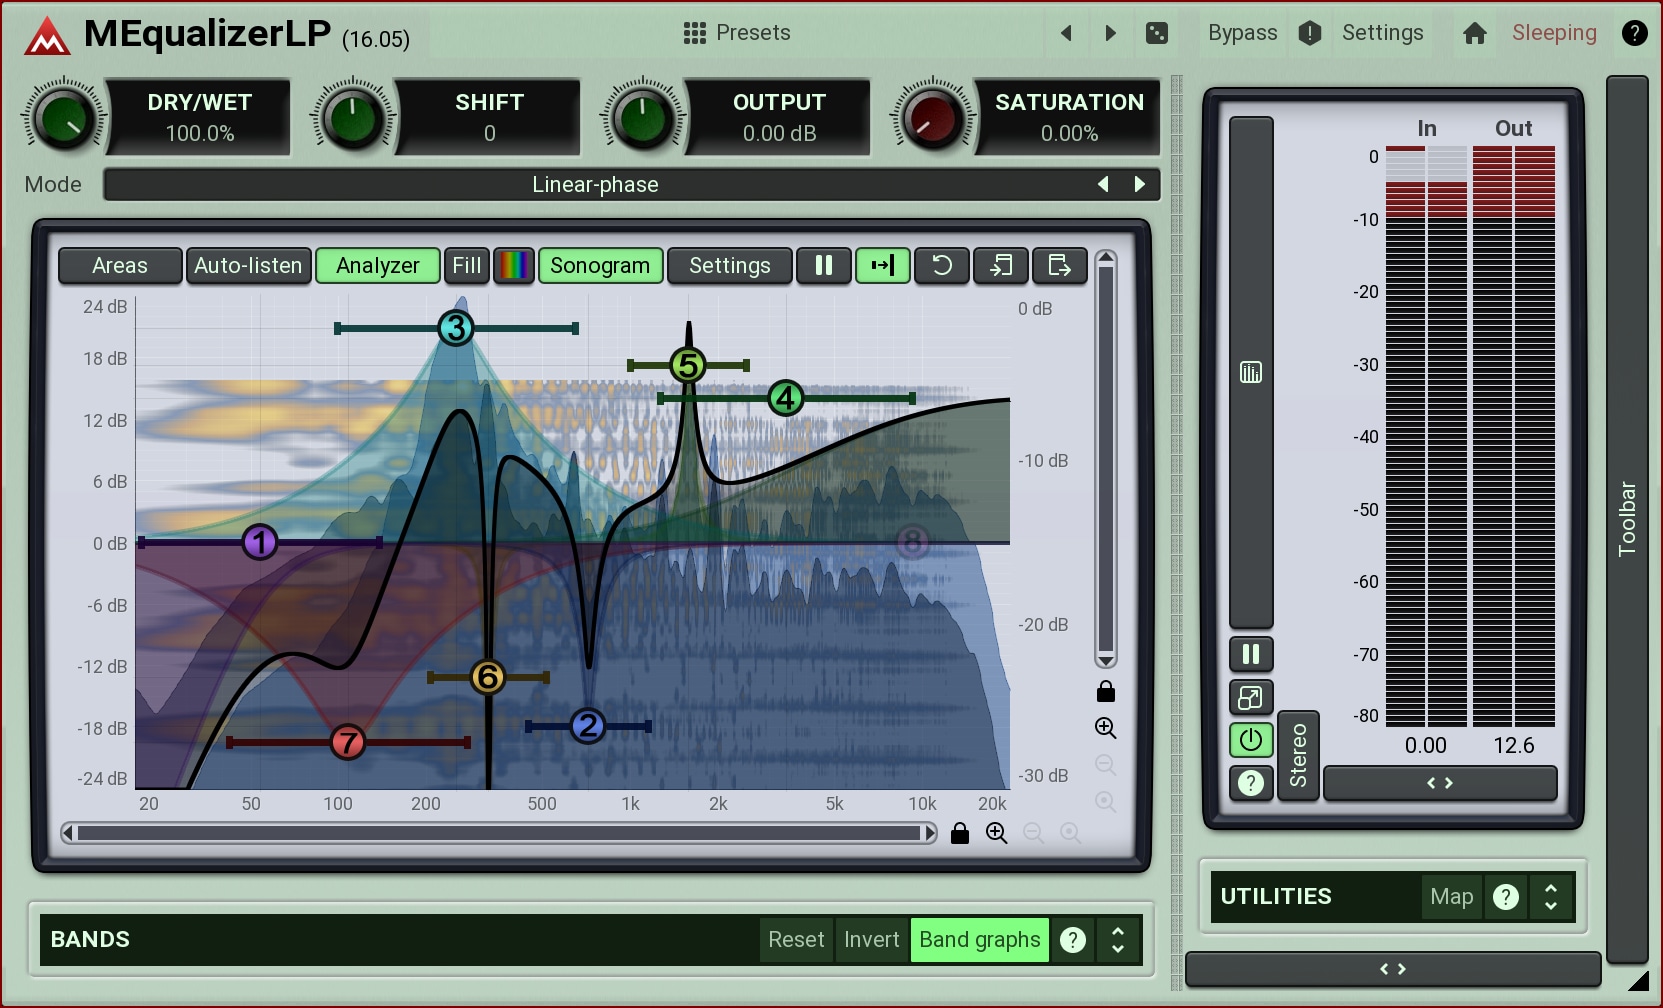Click the undo icon in graph toolbar
1663x1008 pixels.
[942, 265]
